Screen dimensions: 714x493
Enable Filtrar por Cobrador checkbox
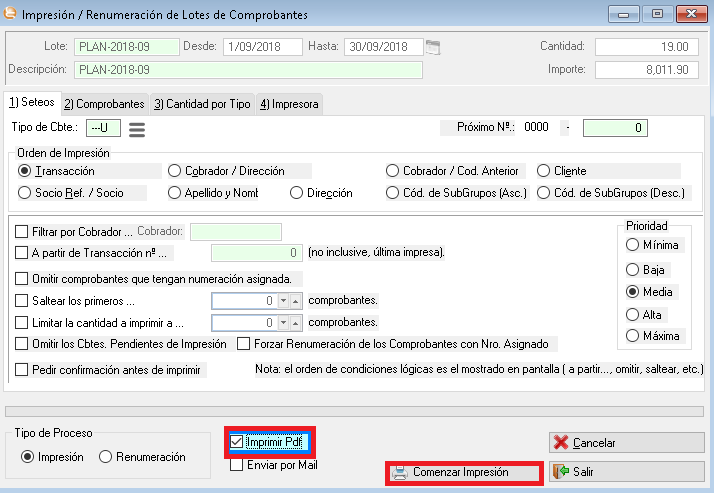[x=23, y=232]
